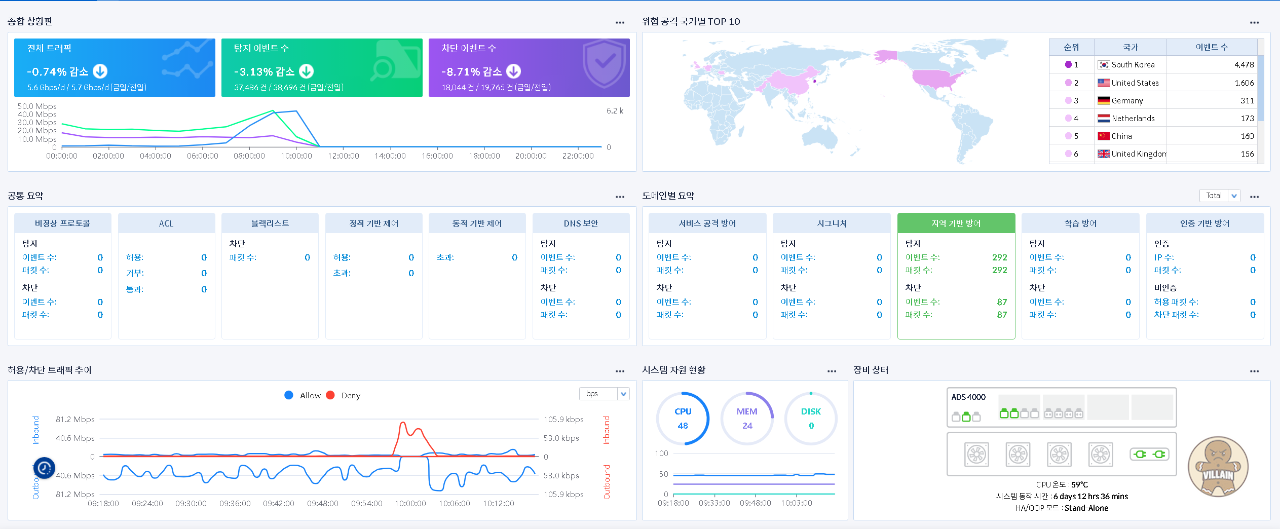Click the DISK usage gauge circle
Image resolution: width=1280 pixels, height=529 pixels.
pos(811,418)
